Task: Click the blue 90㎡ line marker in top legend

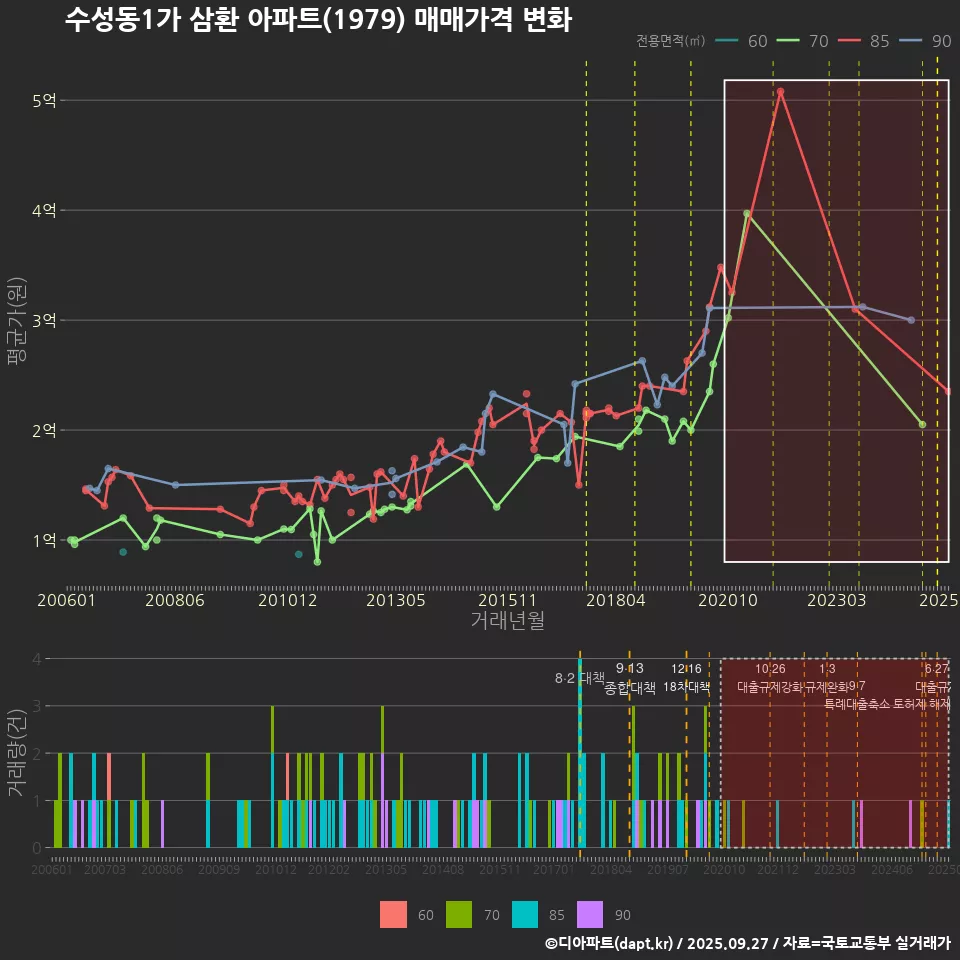Action: click(912, 41)
